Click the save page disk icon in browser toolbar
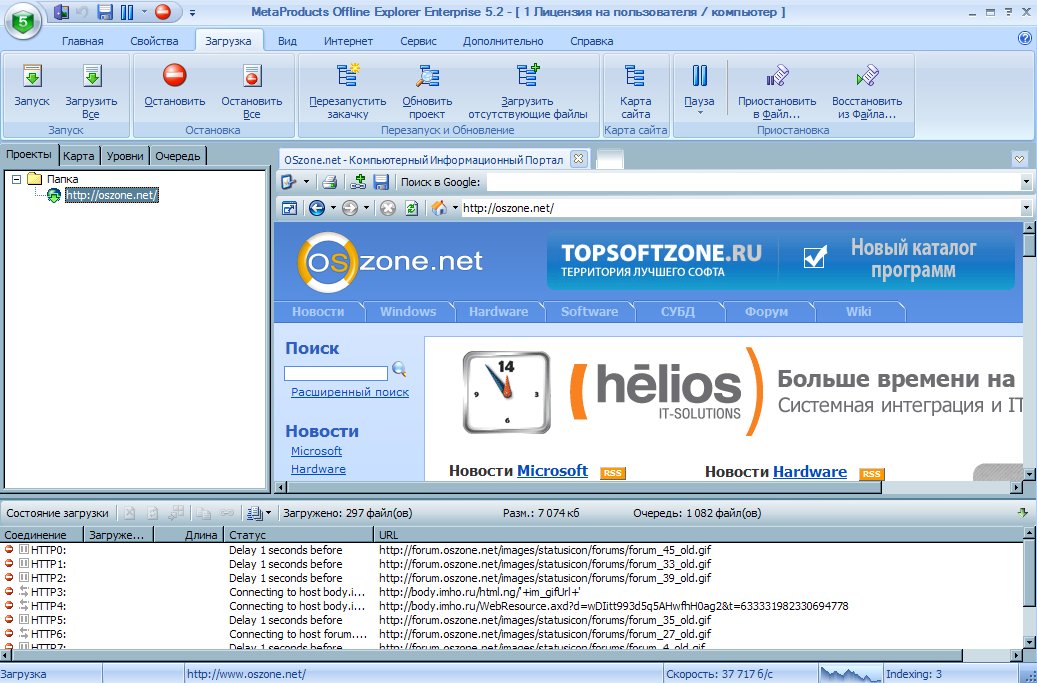Image resolution: width=1037 pixels, height=683 pixels. tap(381, 182)
